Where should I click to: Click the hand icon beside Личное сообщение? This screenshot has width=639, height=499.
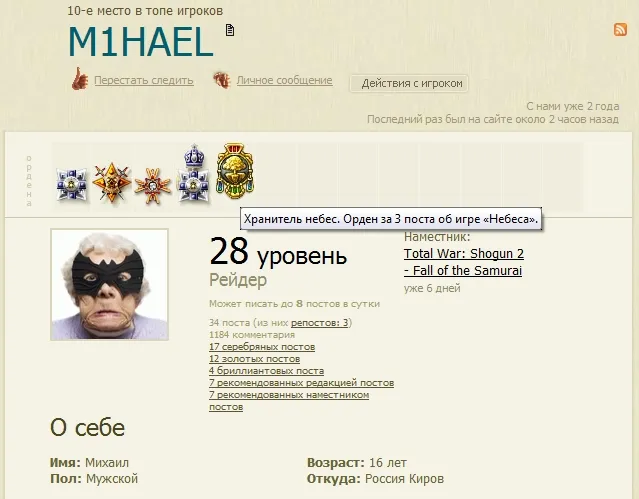[x=222, y=80]
